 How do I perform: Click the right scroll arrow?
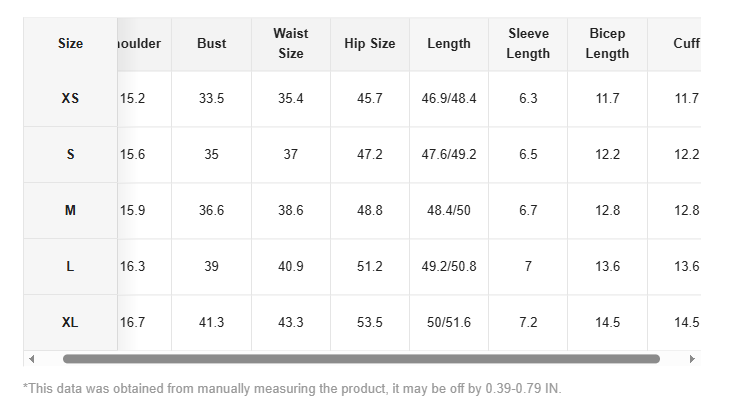pos(691,359)
